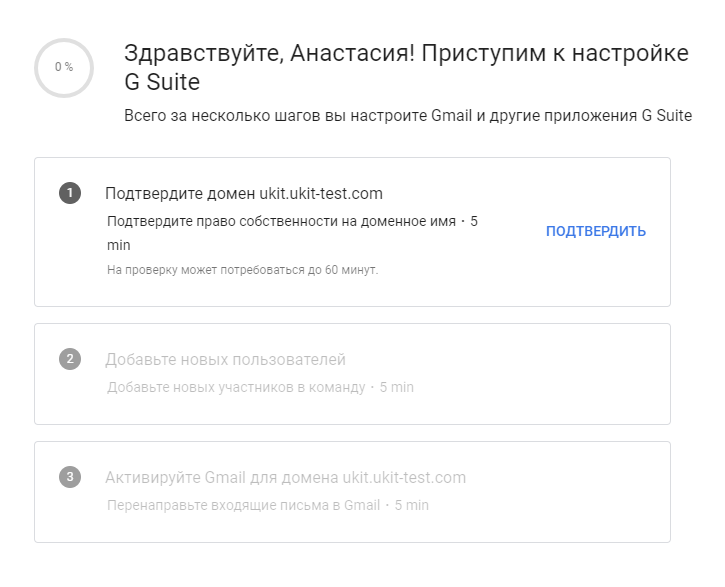
Task: Click note На проверку может потребоваться до 60 минут
Action: 242,269
